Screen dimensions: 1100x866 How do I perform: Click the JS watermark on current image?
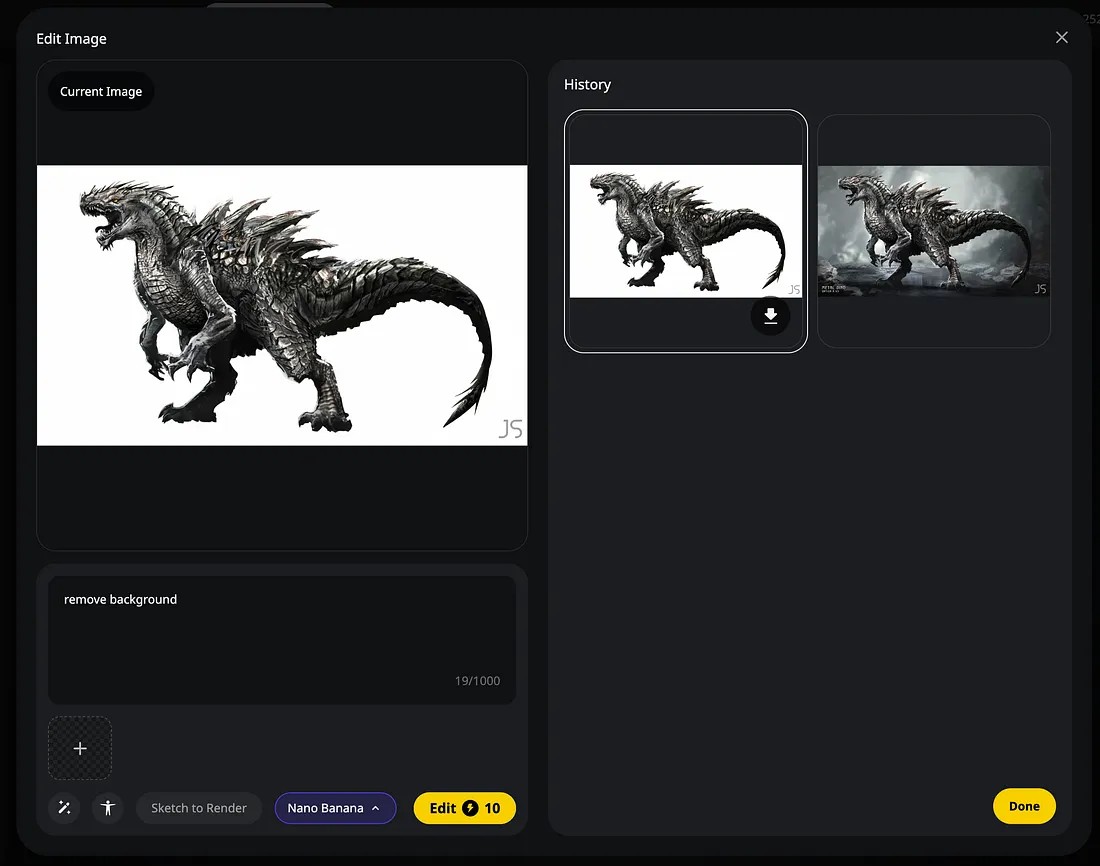pyautogui.click(x=510, y=429)
